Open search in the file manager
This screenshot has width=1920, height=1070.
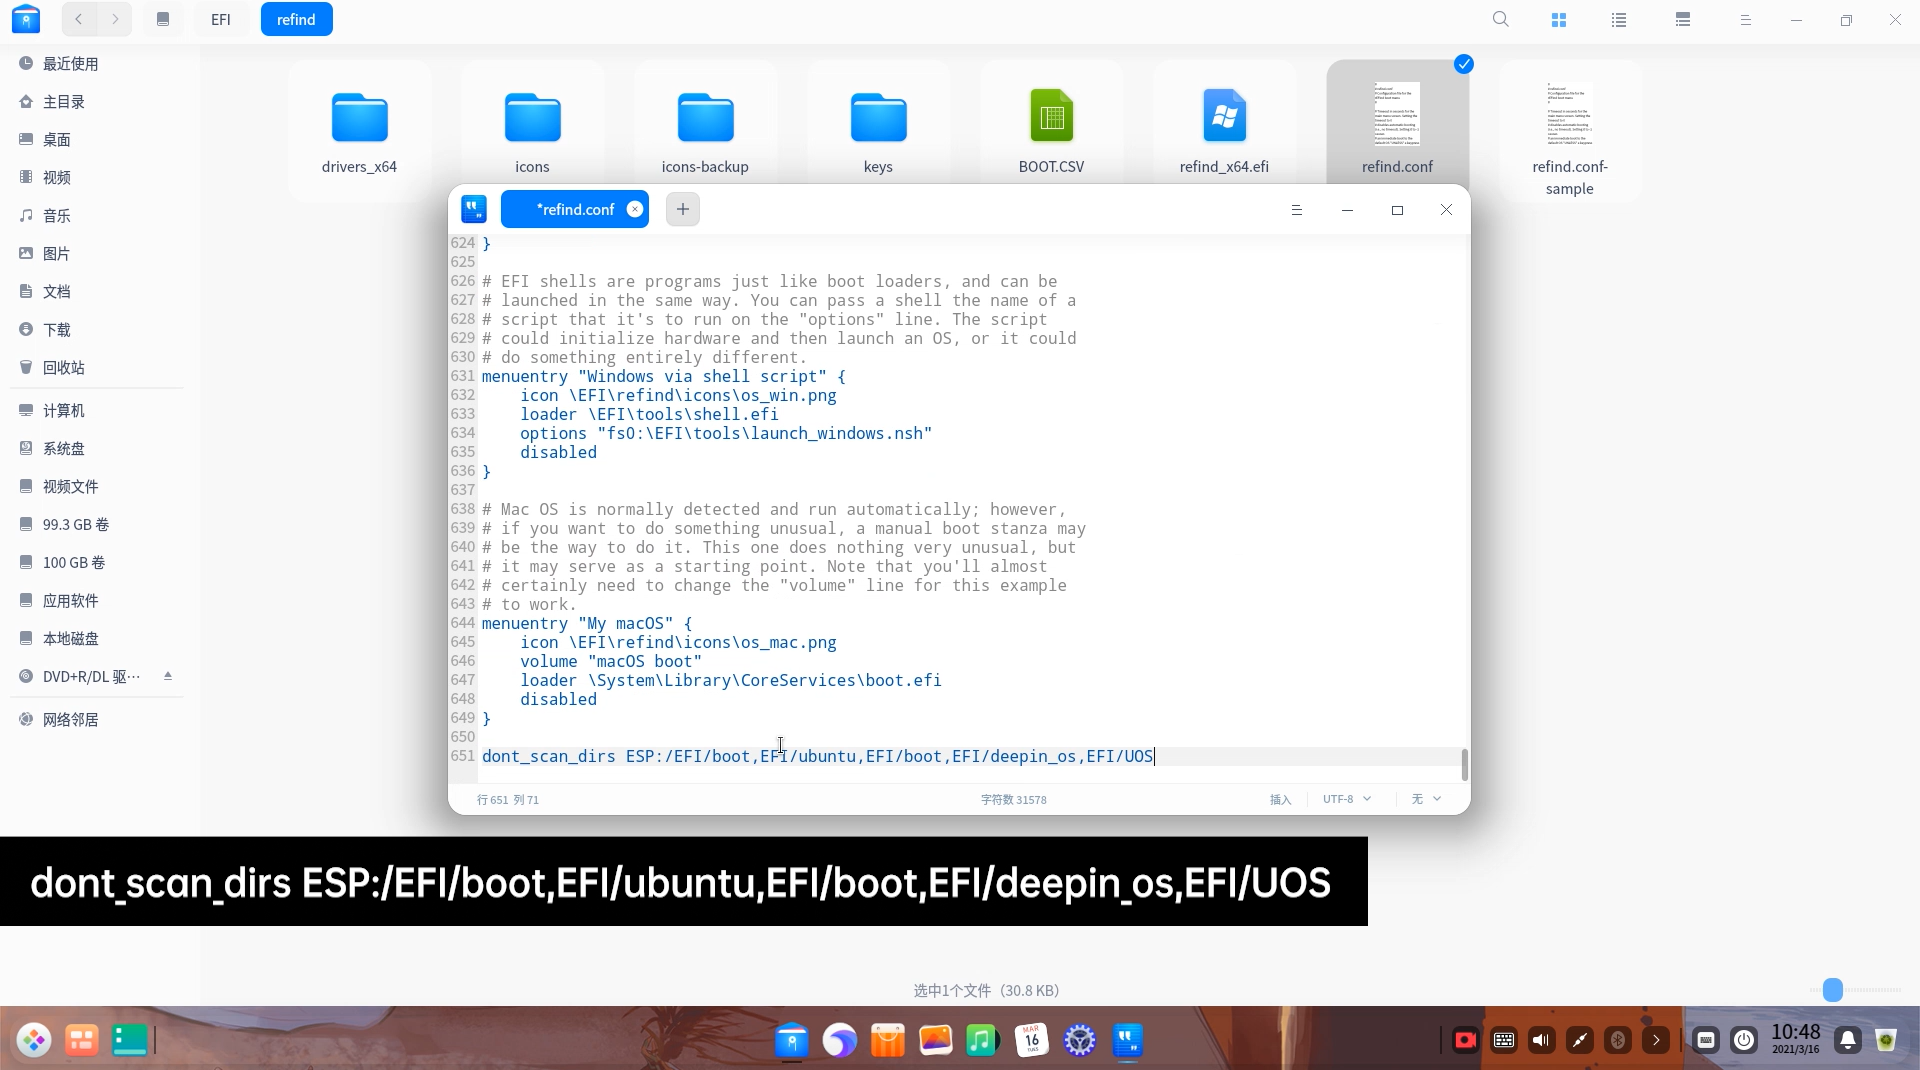tap(1501, 19)
